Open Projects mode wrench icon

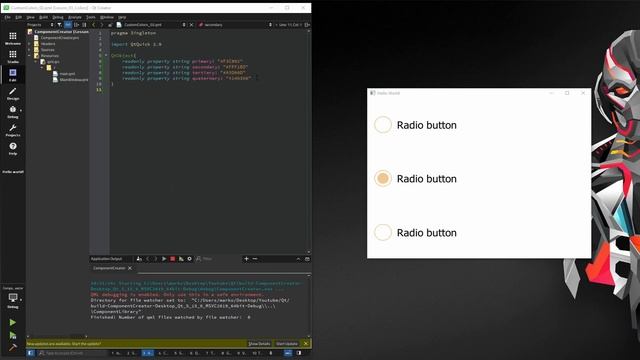pos(13,130)
